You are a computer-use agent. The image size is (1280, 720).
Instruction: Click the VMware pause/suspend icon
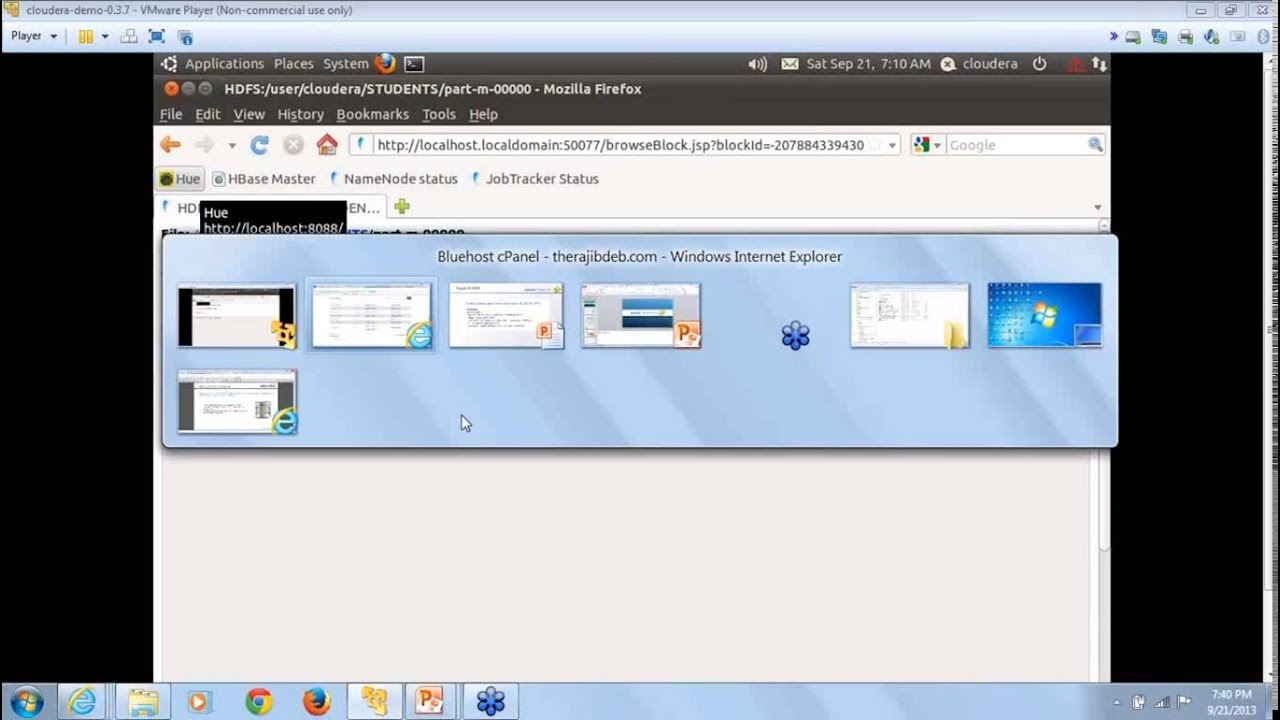(86, 36)
